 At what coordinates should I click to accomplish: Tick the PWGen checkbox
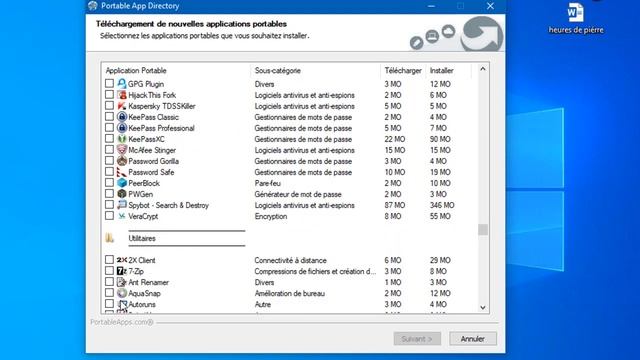click(109, 193)
